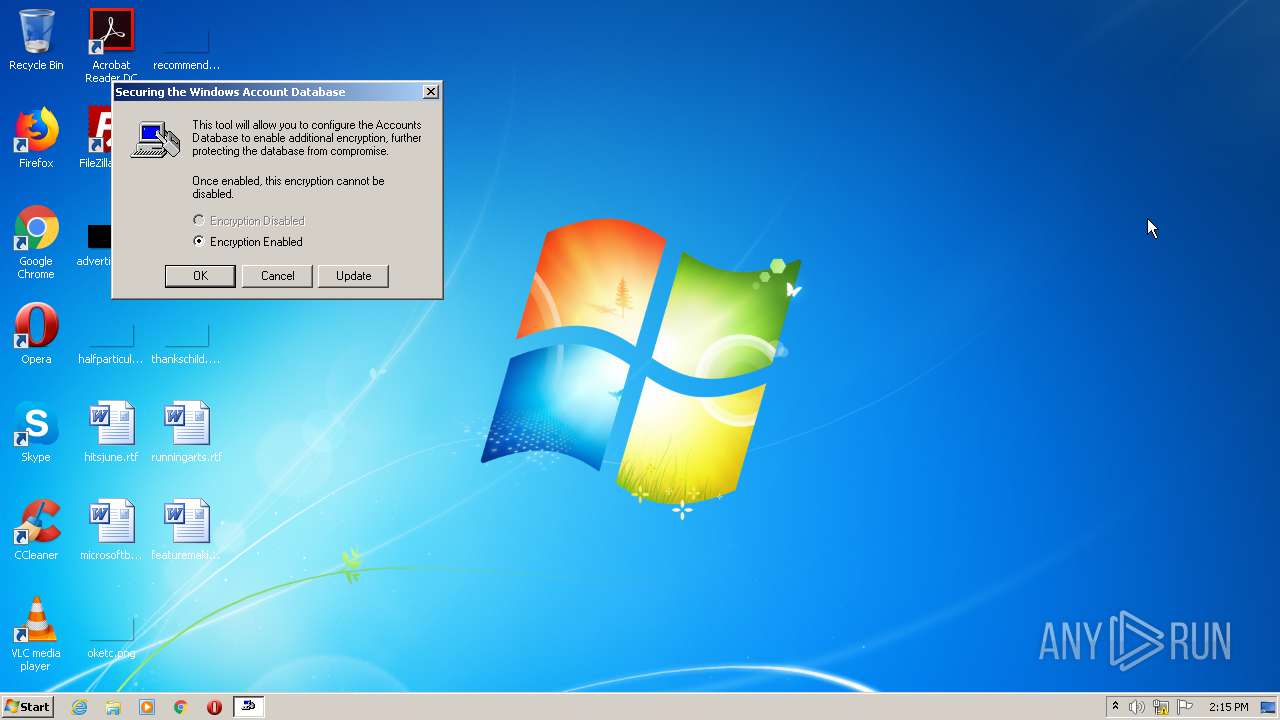Select the oketc.png desktop file
1280x720 pixels.
[111, 638]
